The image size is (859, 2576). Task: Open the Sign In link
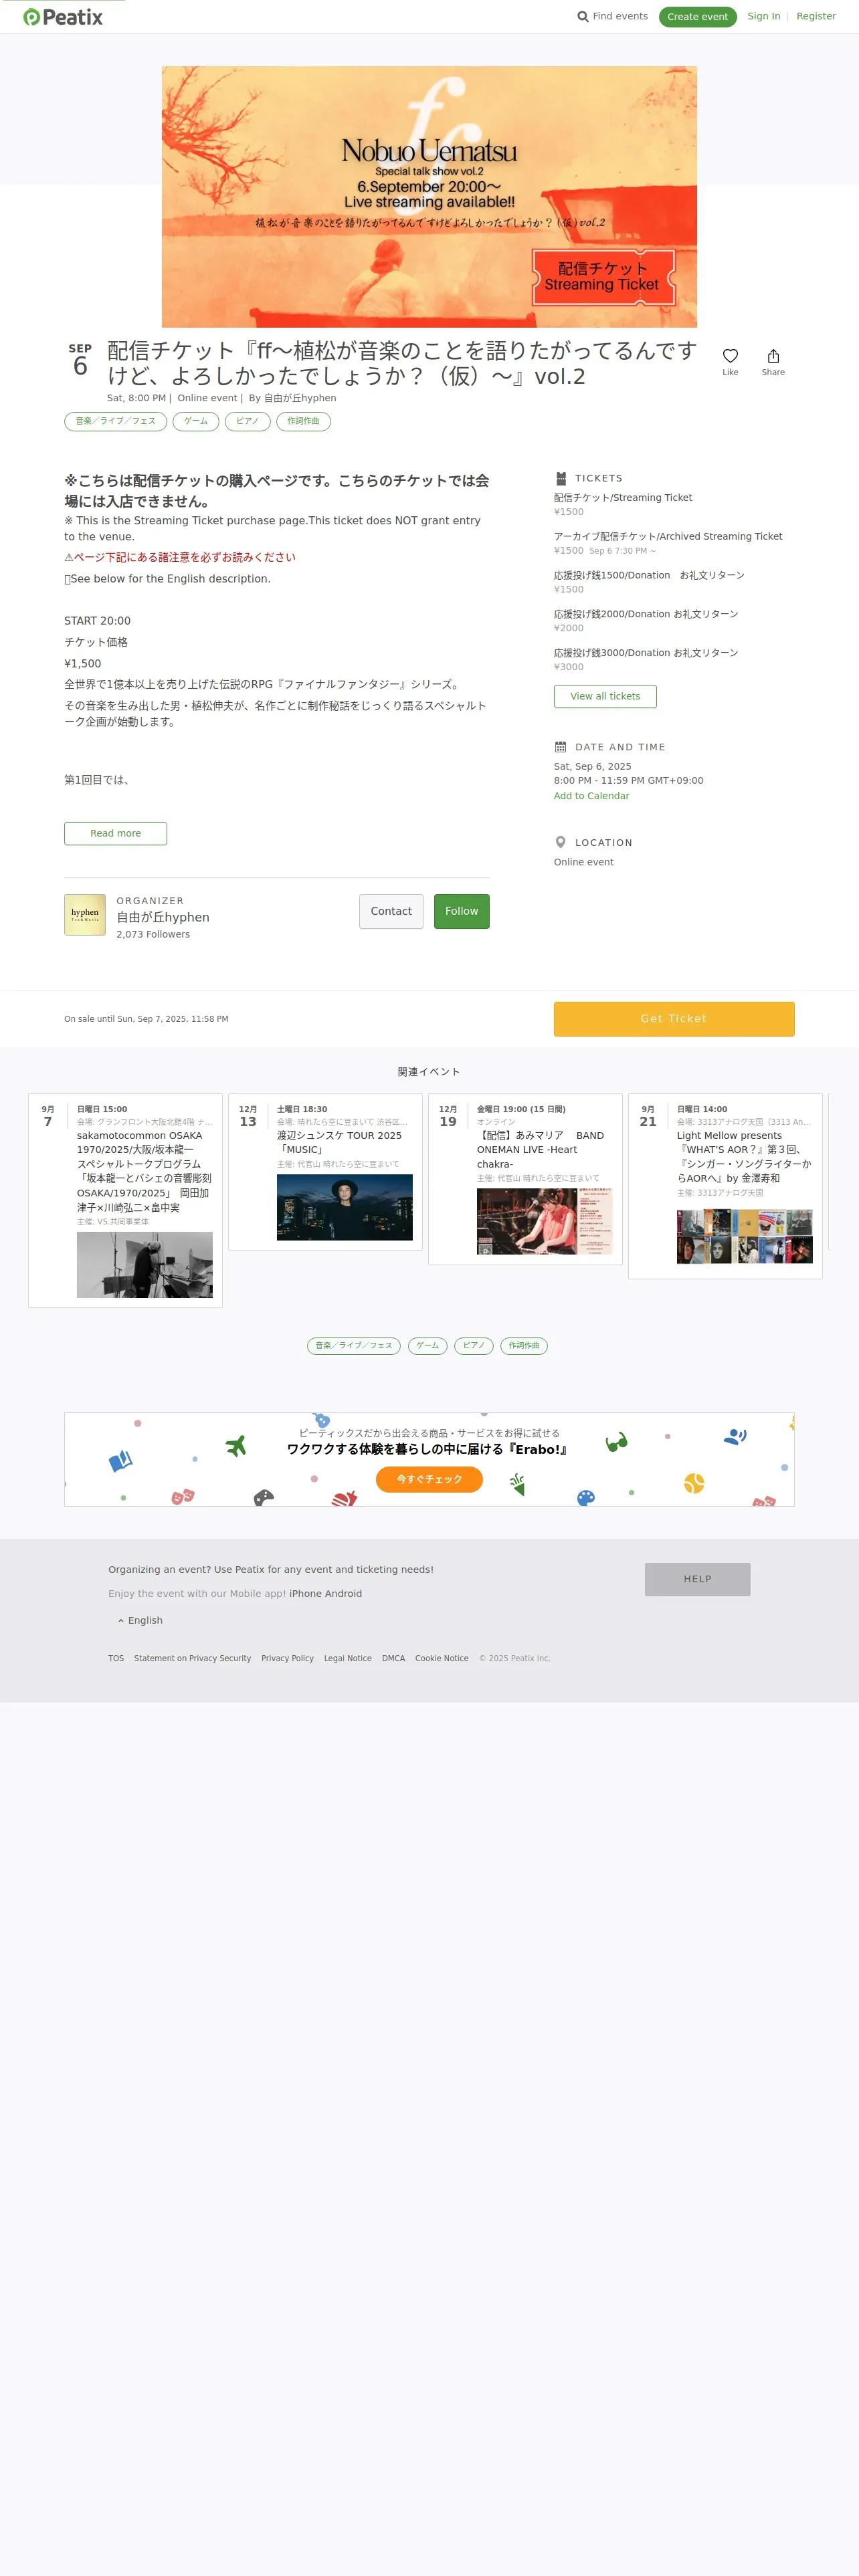(764, 17)
